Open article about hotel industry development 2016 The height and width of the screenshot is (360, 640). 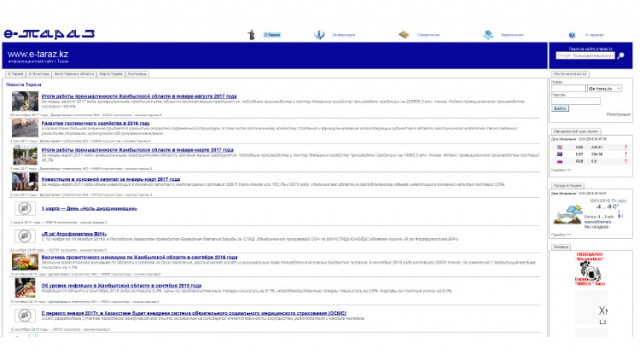(x=96, y=123)
